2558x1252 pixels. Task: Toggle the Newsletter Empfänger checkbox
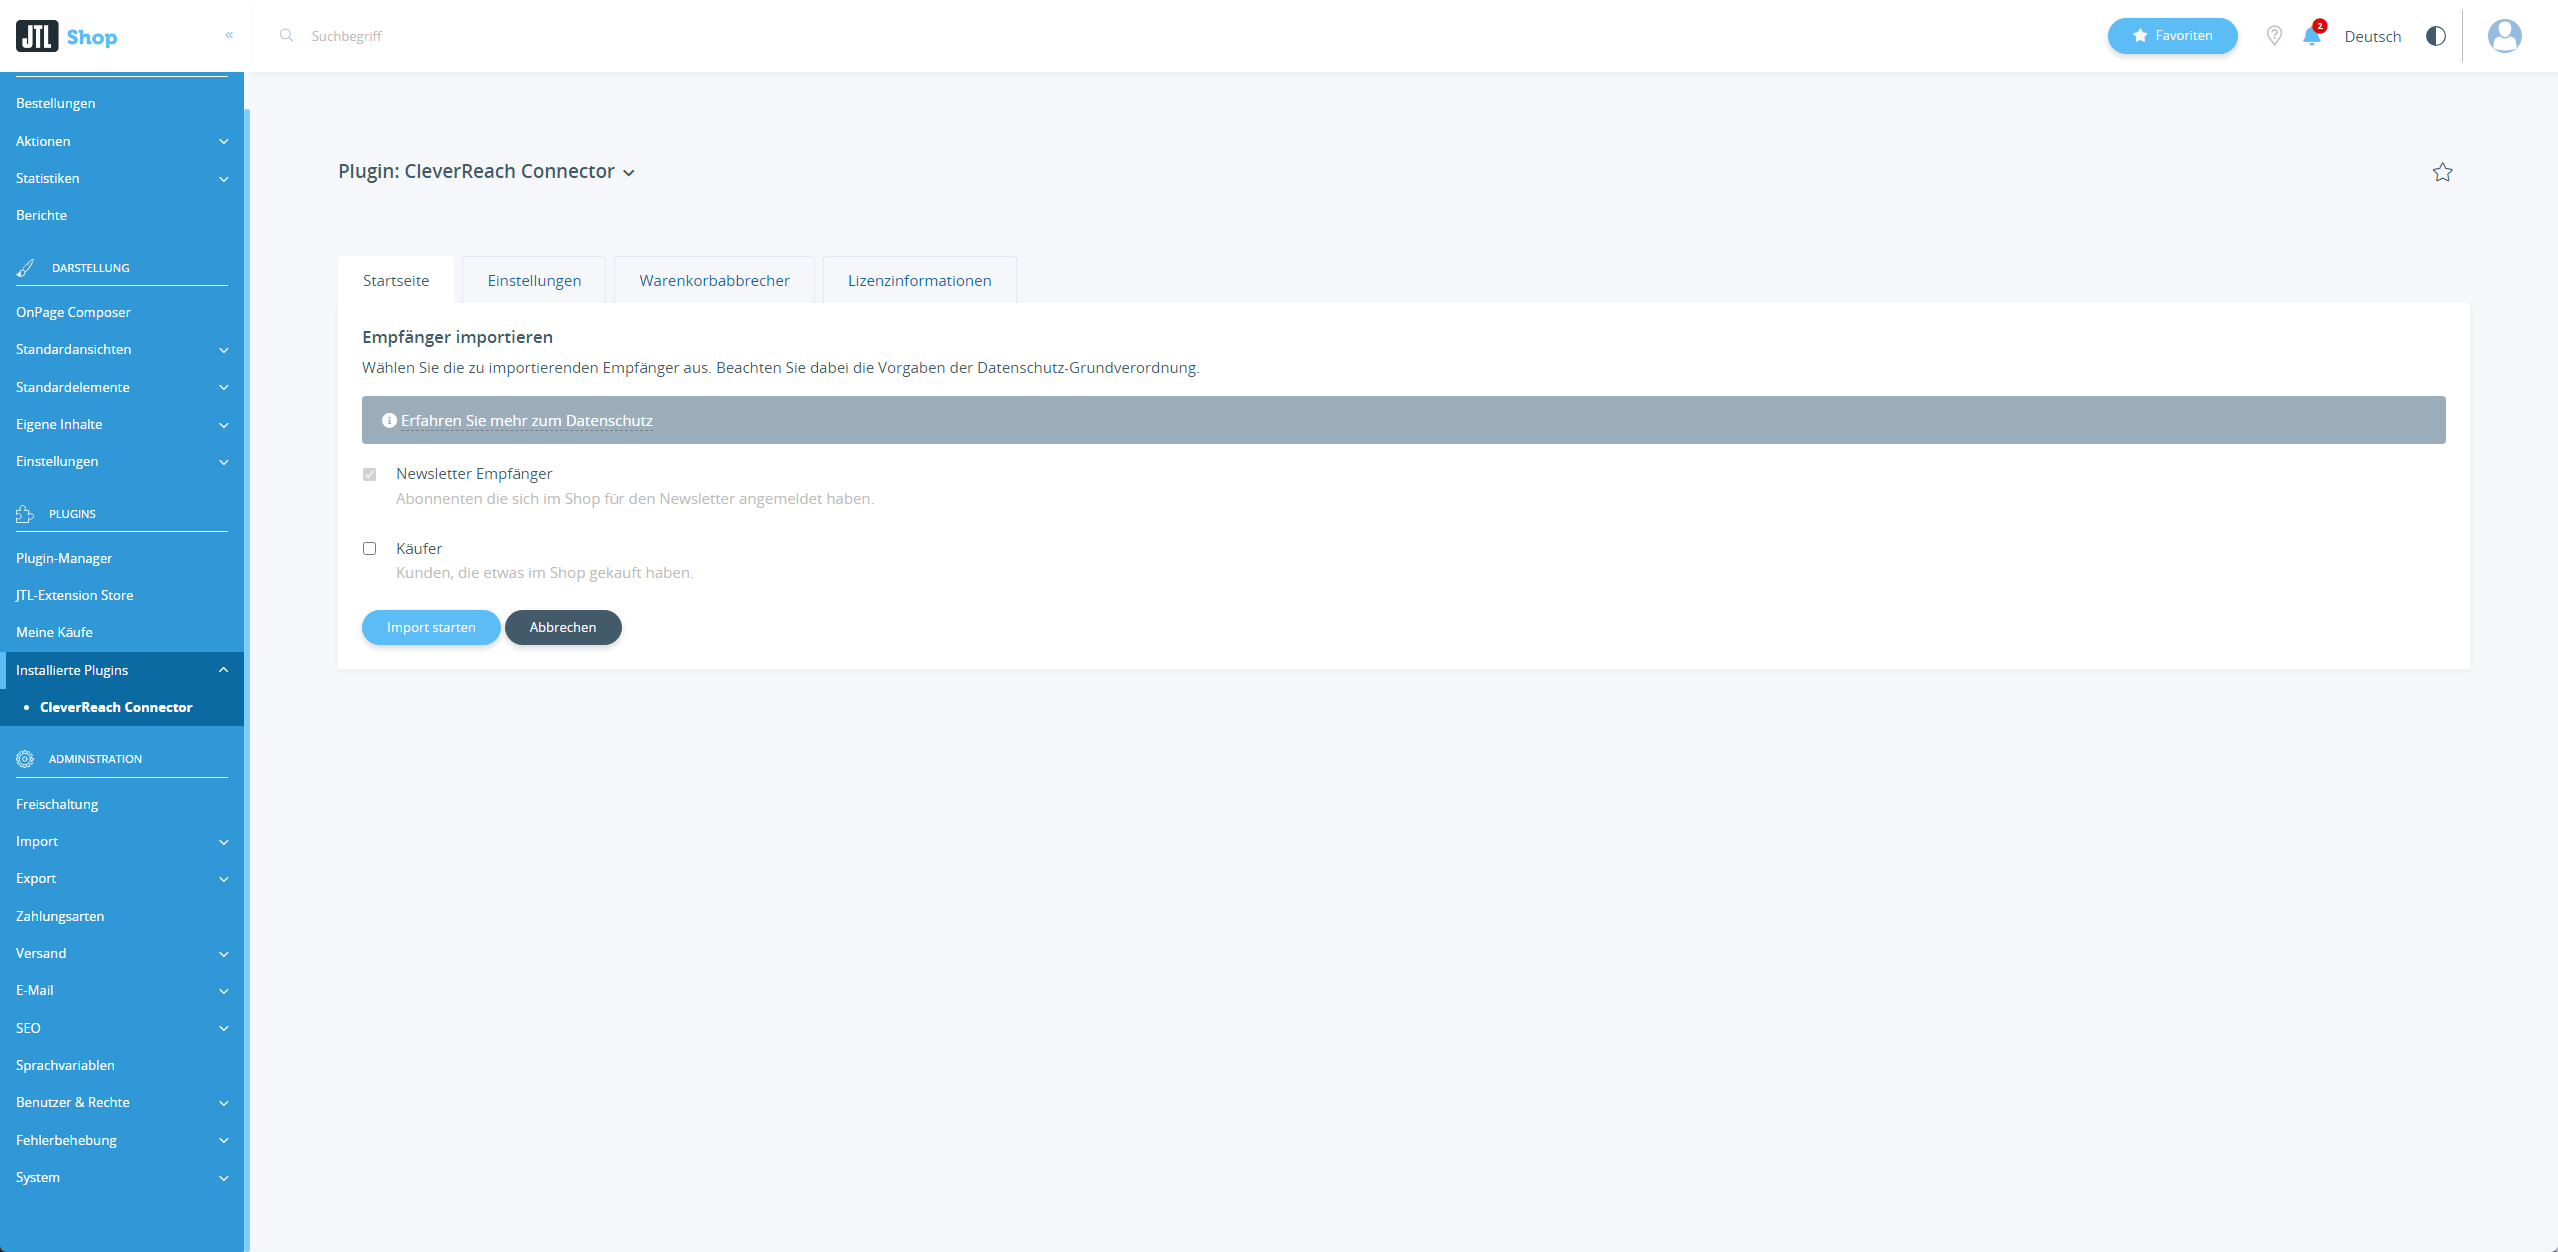click(x=369, y=474)
